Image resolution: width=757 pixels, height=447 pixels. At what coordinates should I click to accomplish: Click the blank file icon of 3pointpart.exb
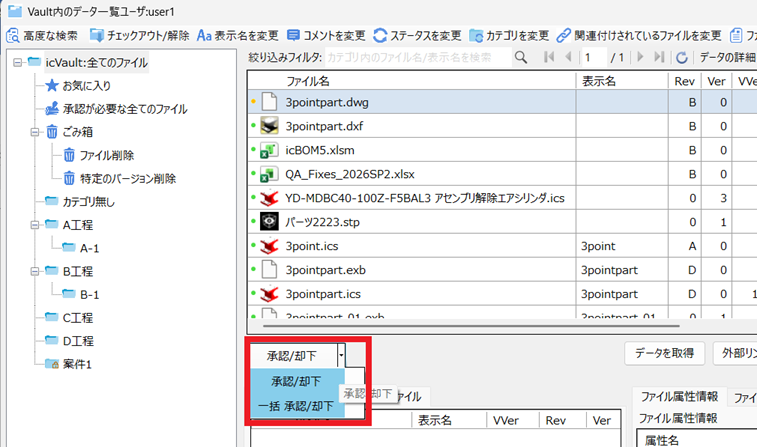tap(269, 269)
